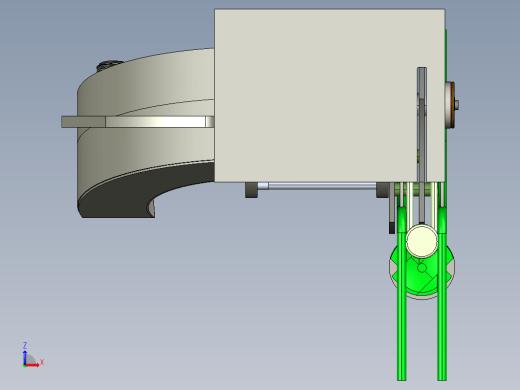Pick the green spherical joint below the knob

[422, 273]
